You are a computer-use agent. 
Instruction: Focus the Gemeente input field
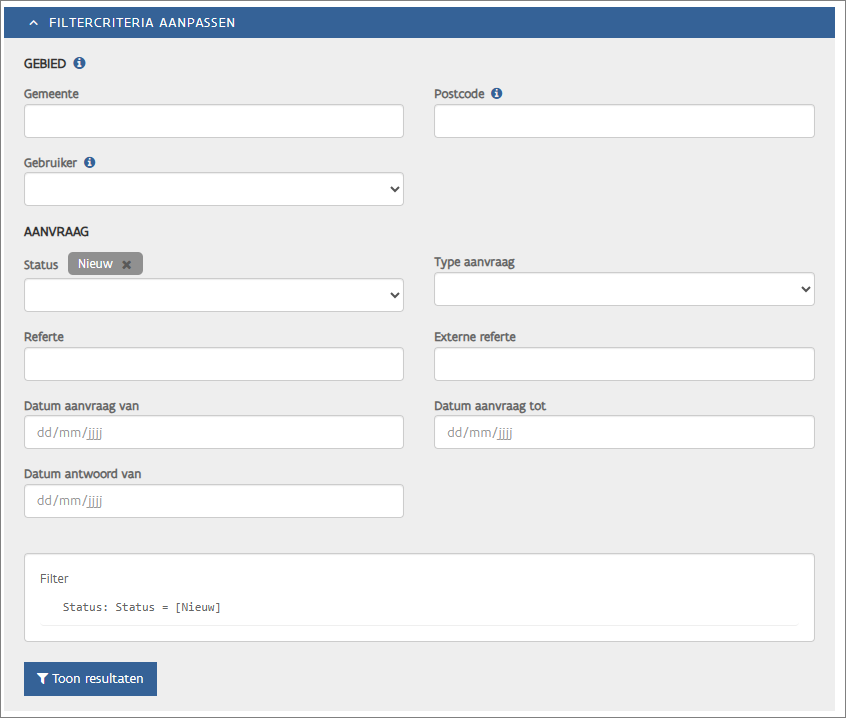pos(213,121)
